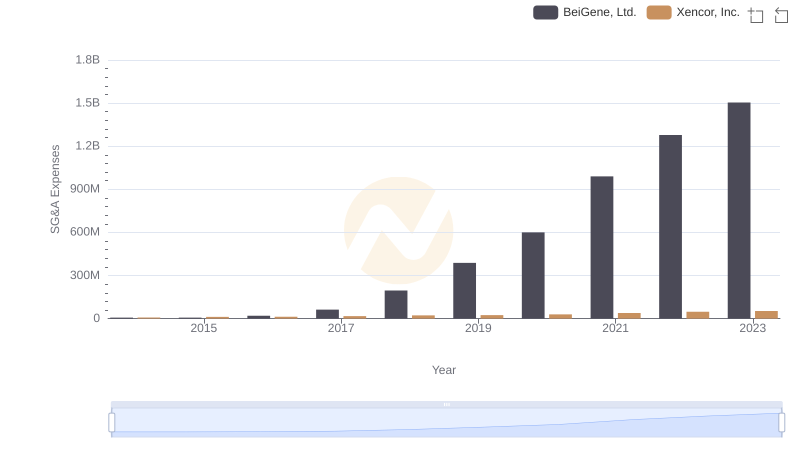The height and width of the screenshot is (461, 800).
Task: Click the BeiGene 2020 bar
Action: click(533, 275)
